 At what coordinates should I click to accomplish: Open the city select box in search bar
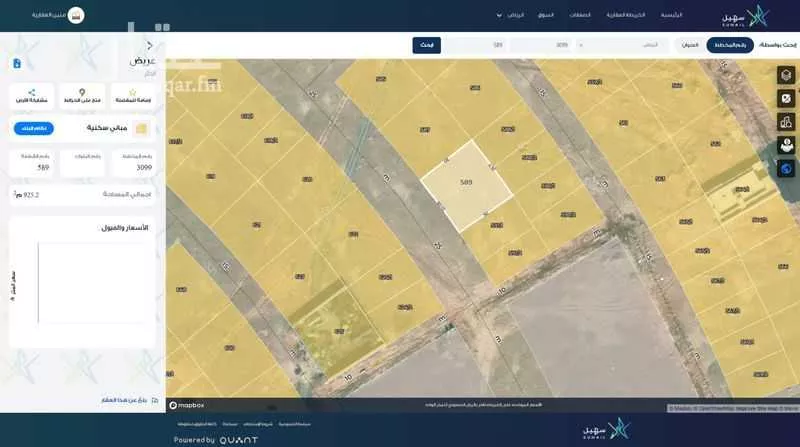click(622, 45)
